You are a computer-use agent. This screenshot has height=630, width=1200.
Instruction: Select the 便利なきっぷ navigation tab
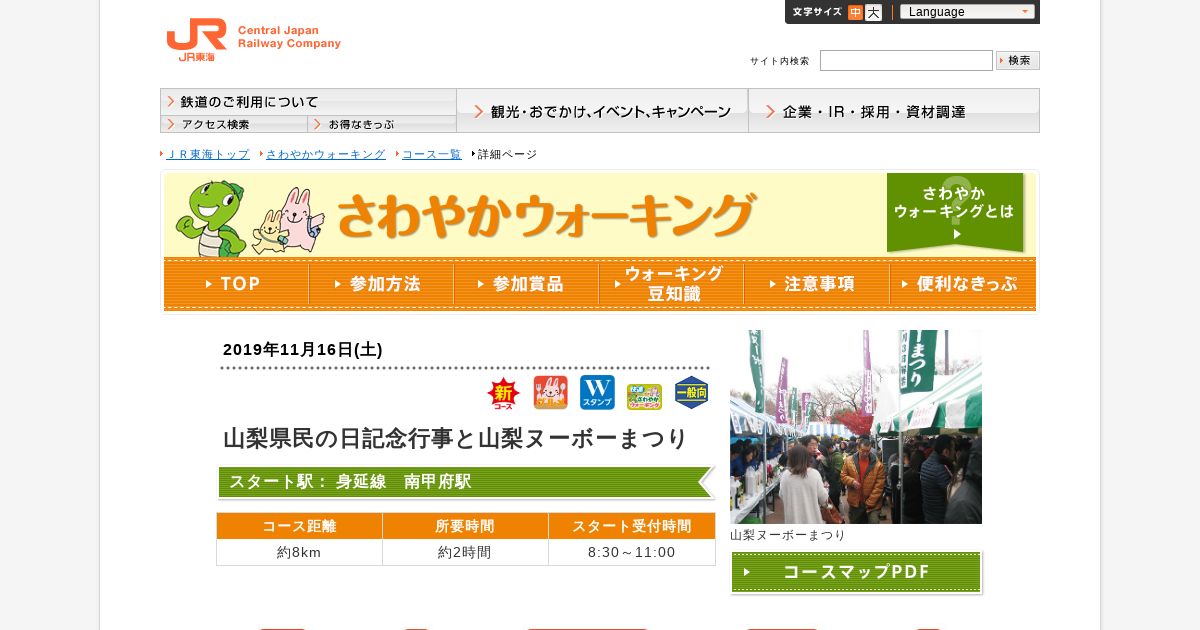pyautogui.click(x=963, y=284)
